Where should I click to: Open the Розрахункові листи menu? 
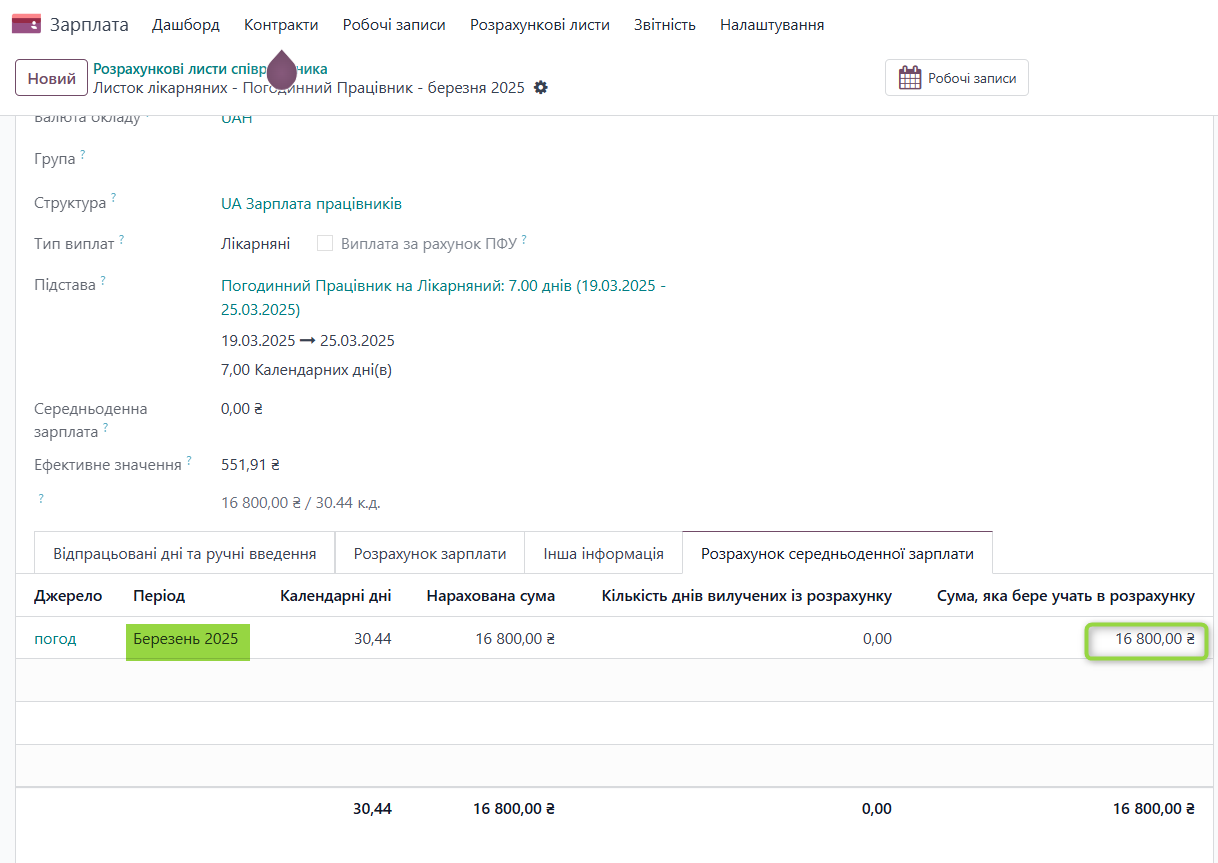point(539,25)
